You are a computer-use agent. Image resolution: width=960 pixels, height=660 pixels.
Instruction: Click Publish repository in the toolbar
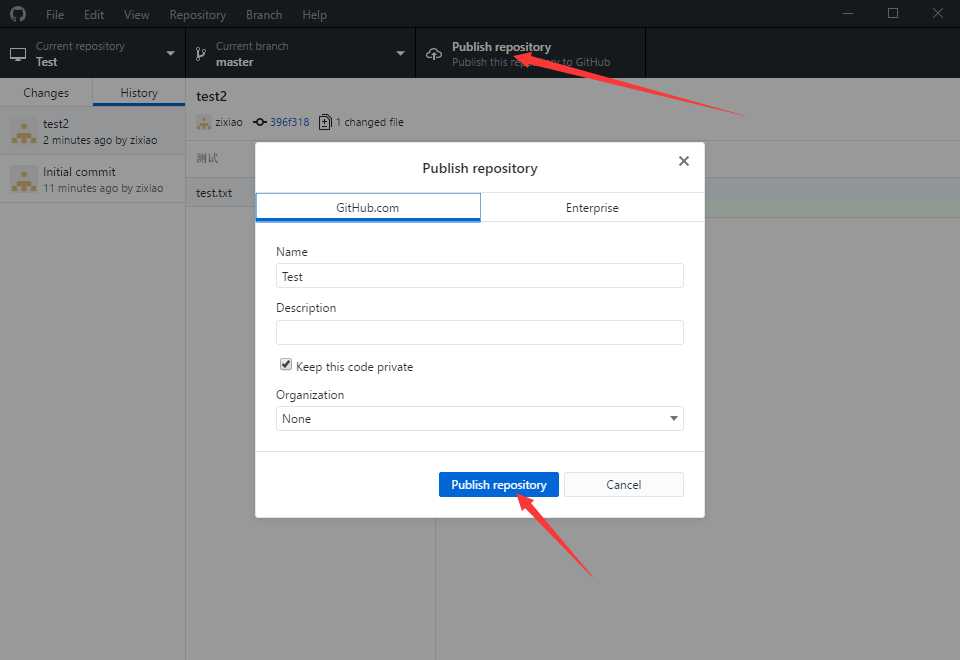tap(530, 53)
